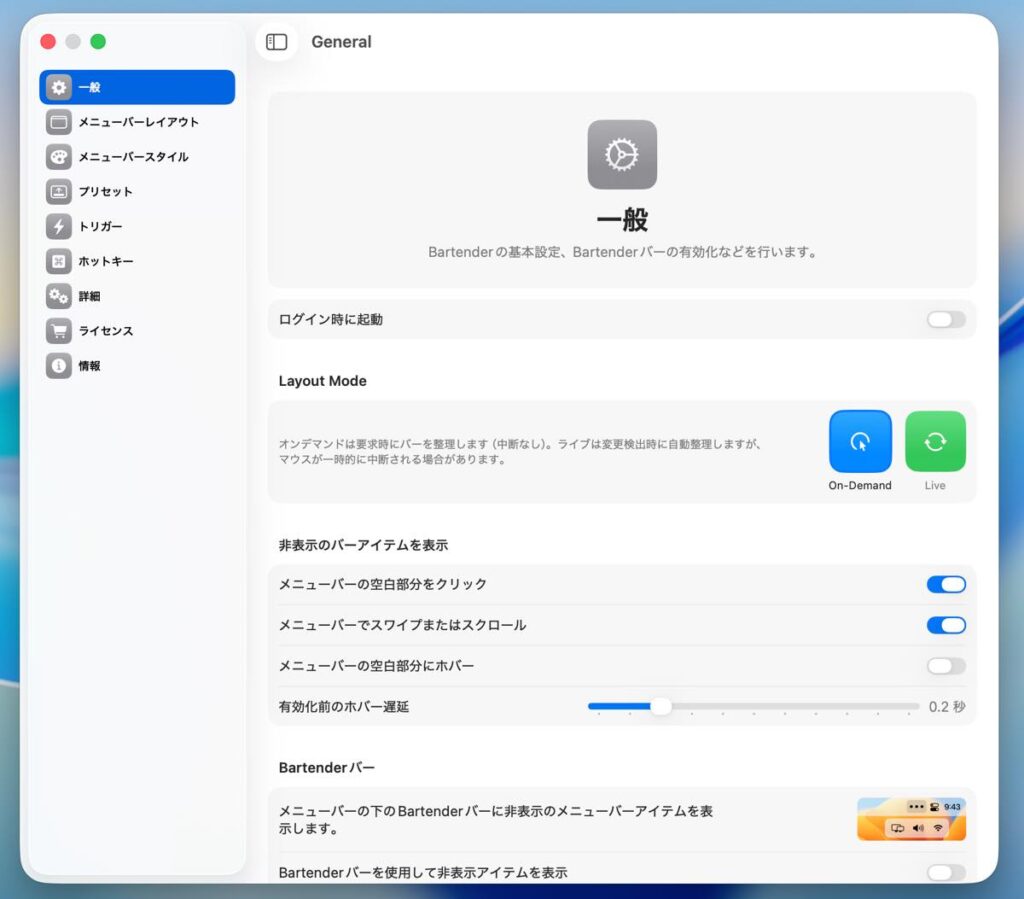Select the 一般 sidebar item
Viewport: 1024px width, 899px height.
(x=137, y=87)
